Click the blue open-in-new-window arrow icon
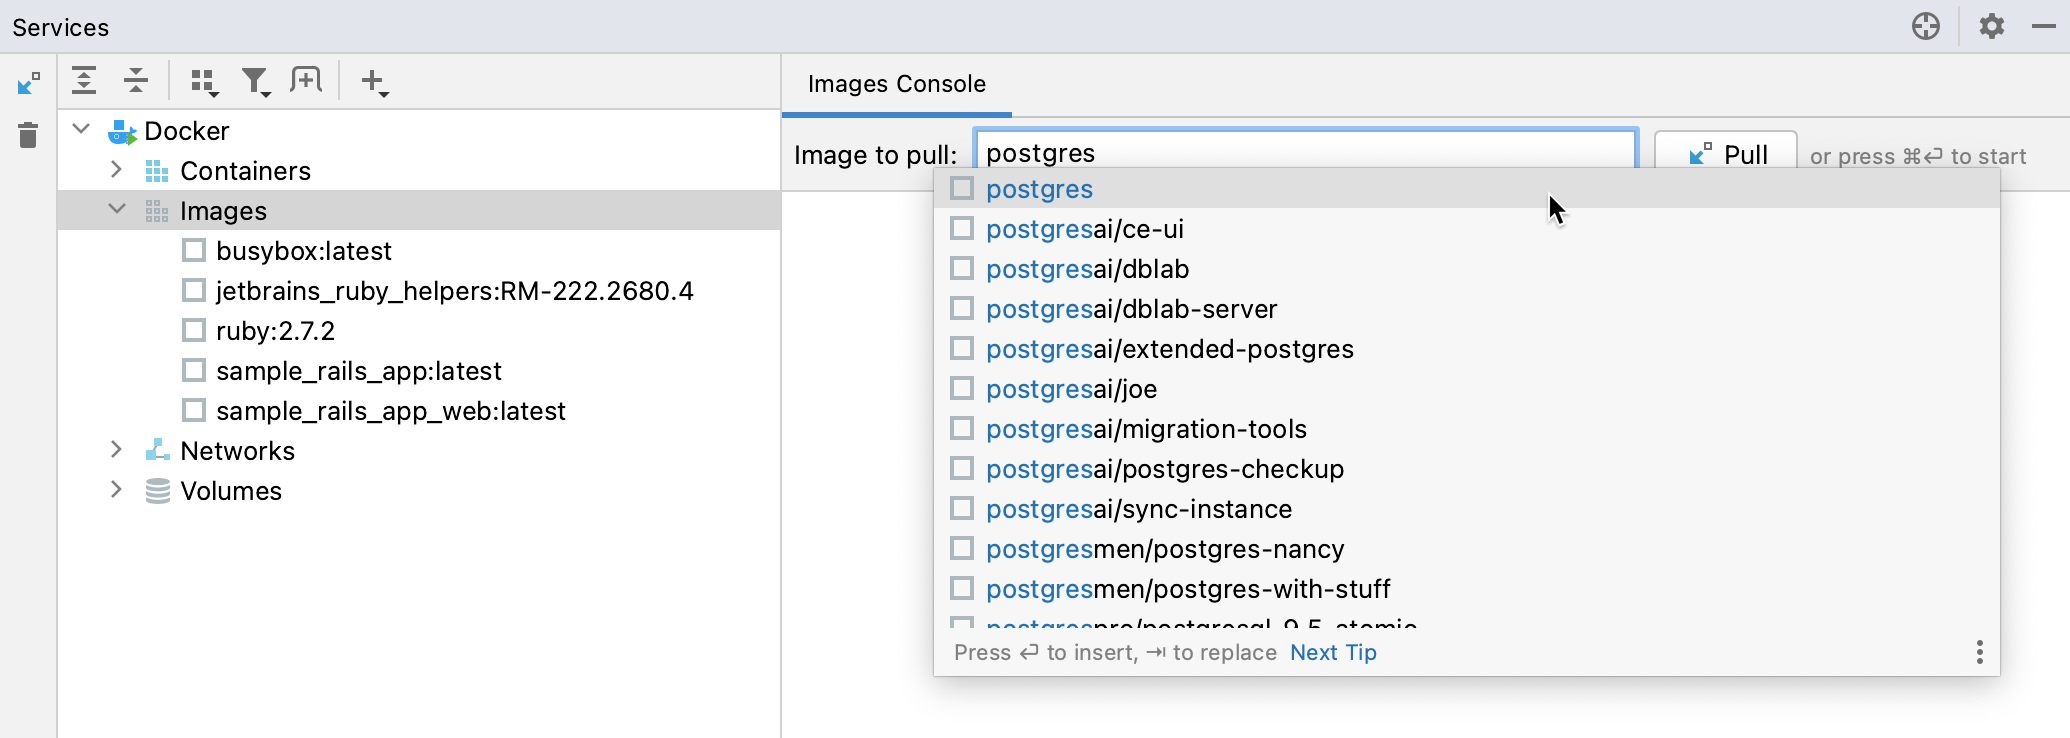 click(x=29, y=83)
